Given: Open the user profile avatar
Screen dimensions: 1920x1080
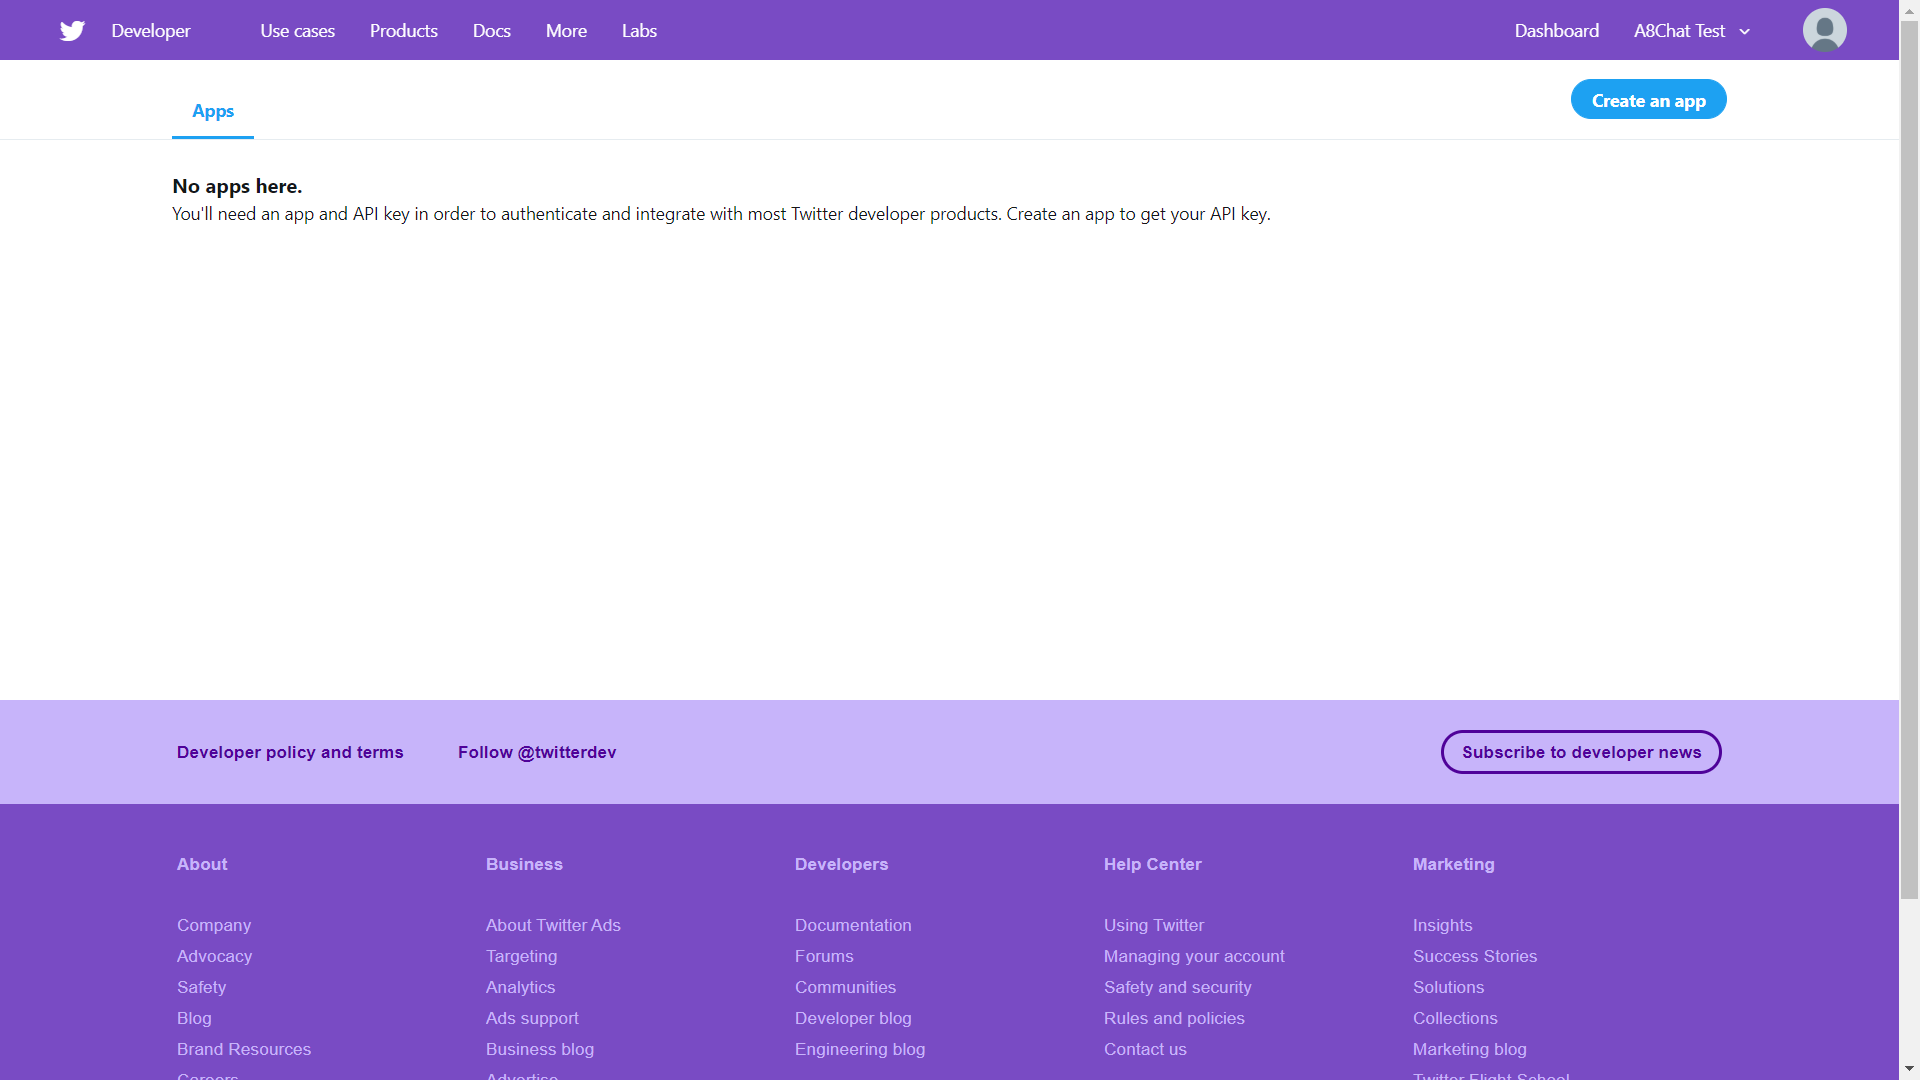Looking at the screenshot, I should click(1824, 30).
